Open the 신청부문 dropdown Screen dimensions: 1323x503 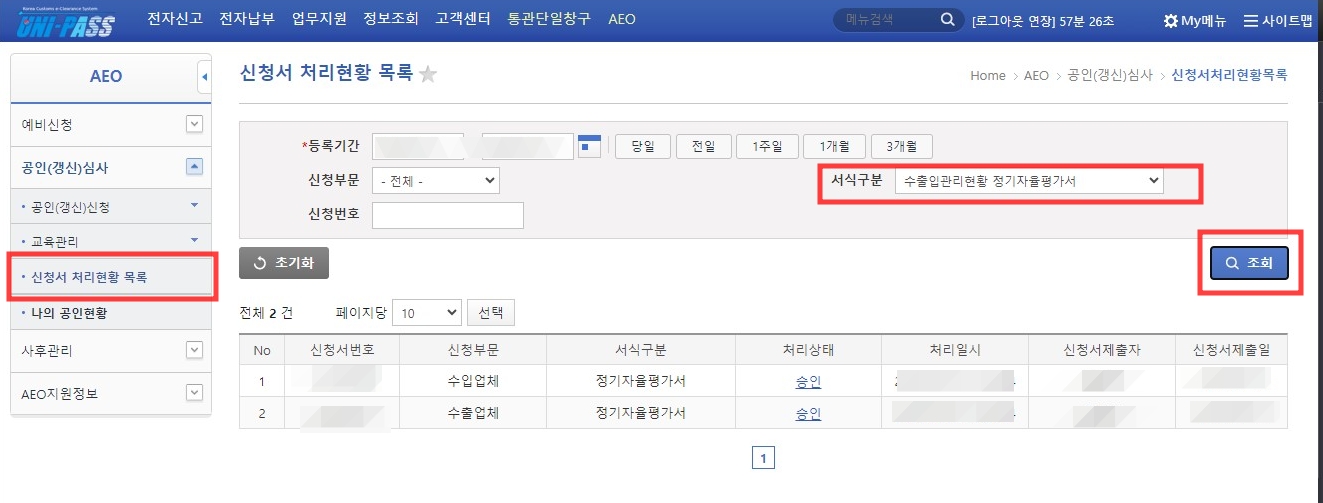[x=436, y=181]
